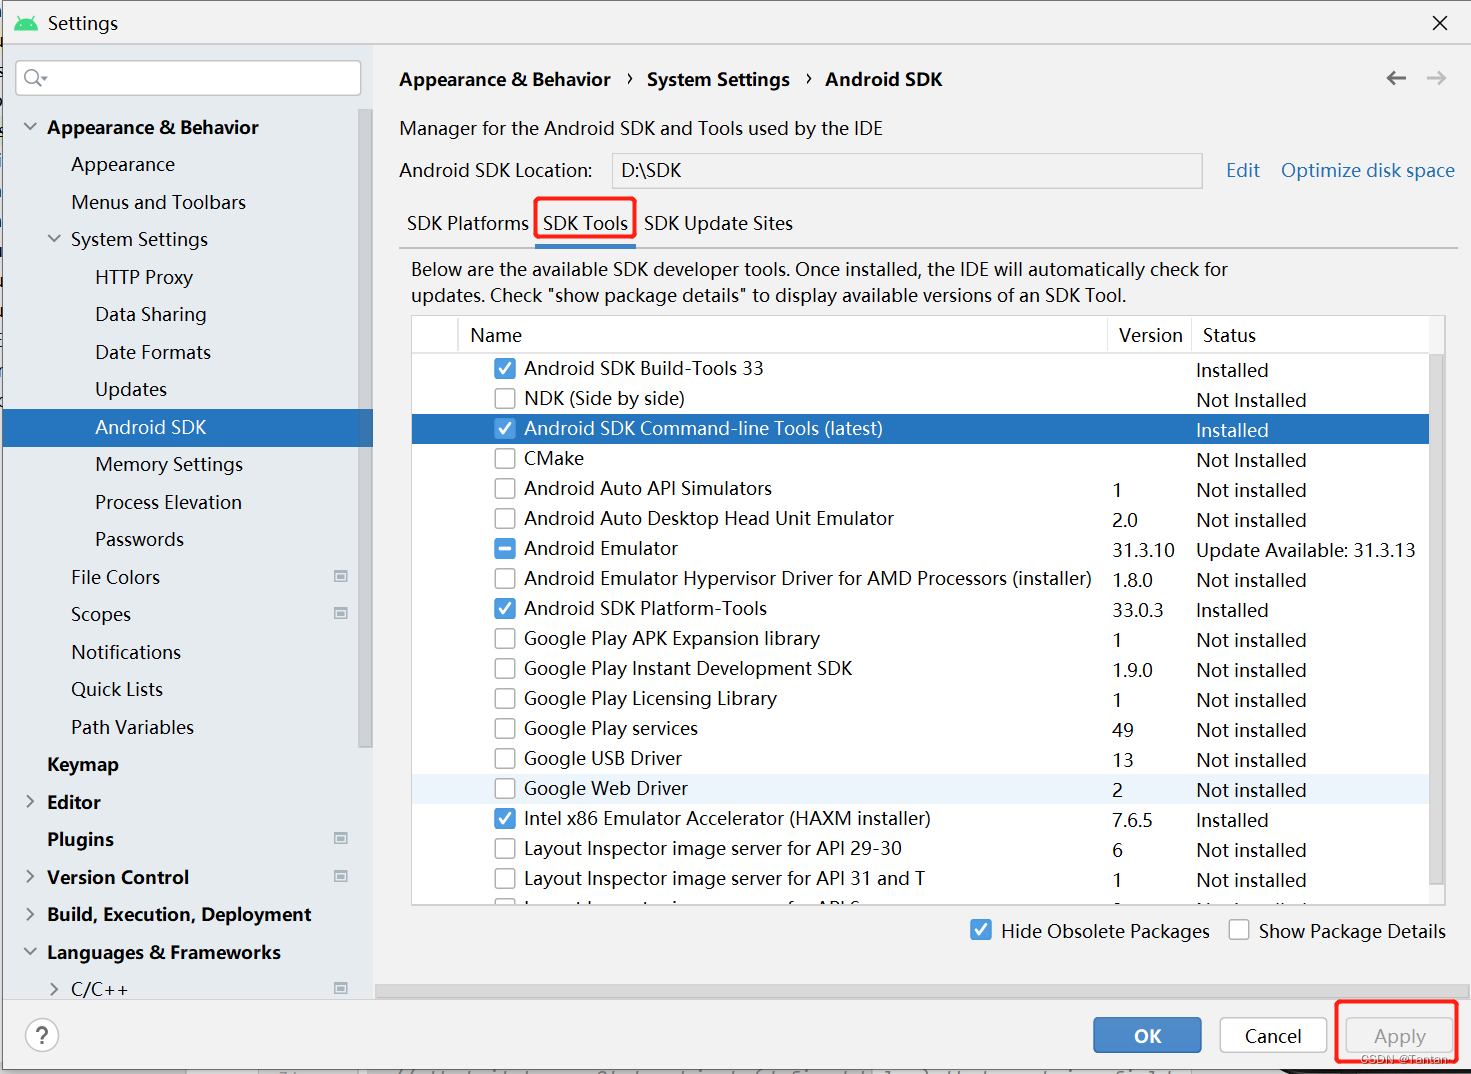Viewport: 1471px width, 1074px height.
Task: Click Update Available: 31.3.13 status
Action: pos(1305,550)
